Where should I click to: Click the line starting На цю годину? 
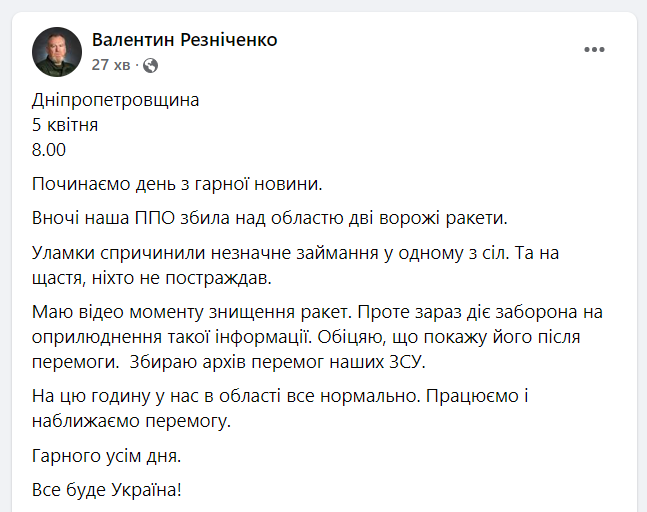pyautogui.click(x=280, y=396)
